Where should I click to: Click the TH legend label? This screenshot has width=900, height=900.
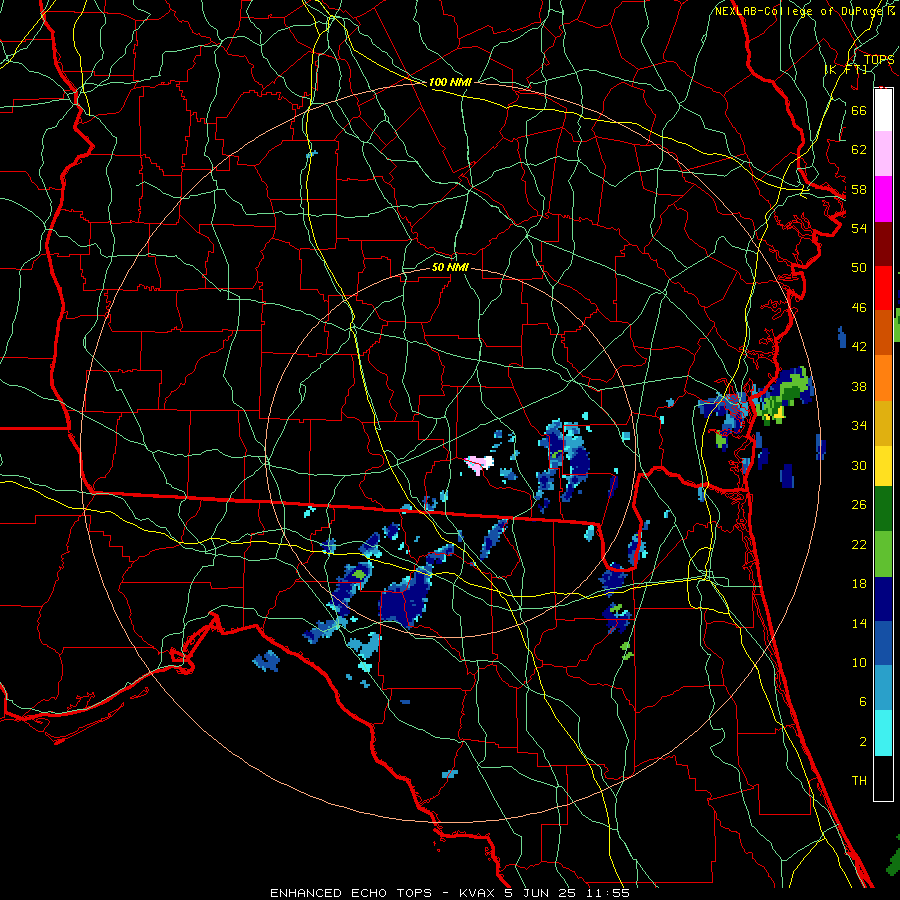tap(859, 781)
